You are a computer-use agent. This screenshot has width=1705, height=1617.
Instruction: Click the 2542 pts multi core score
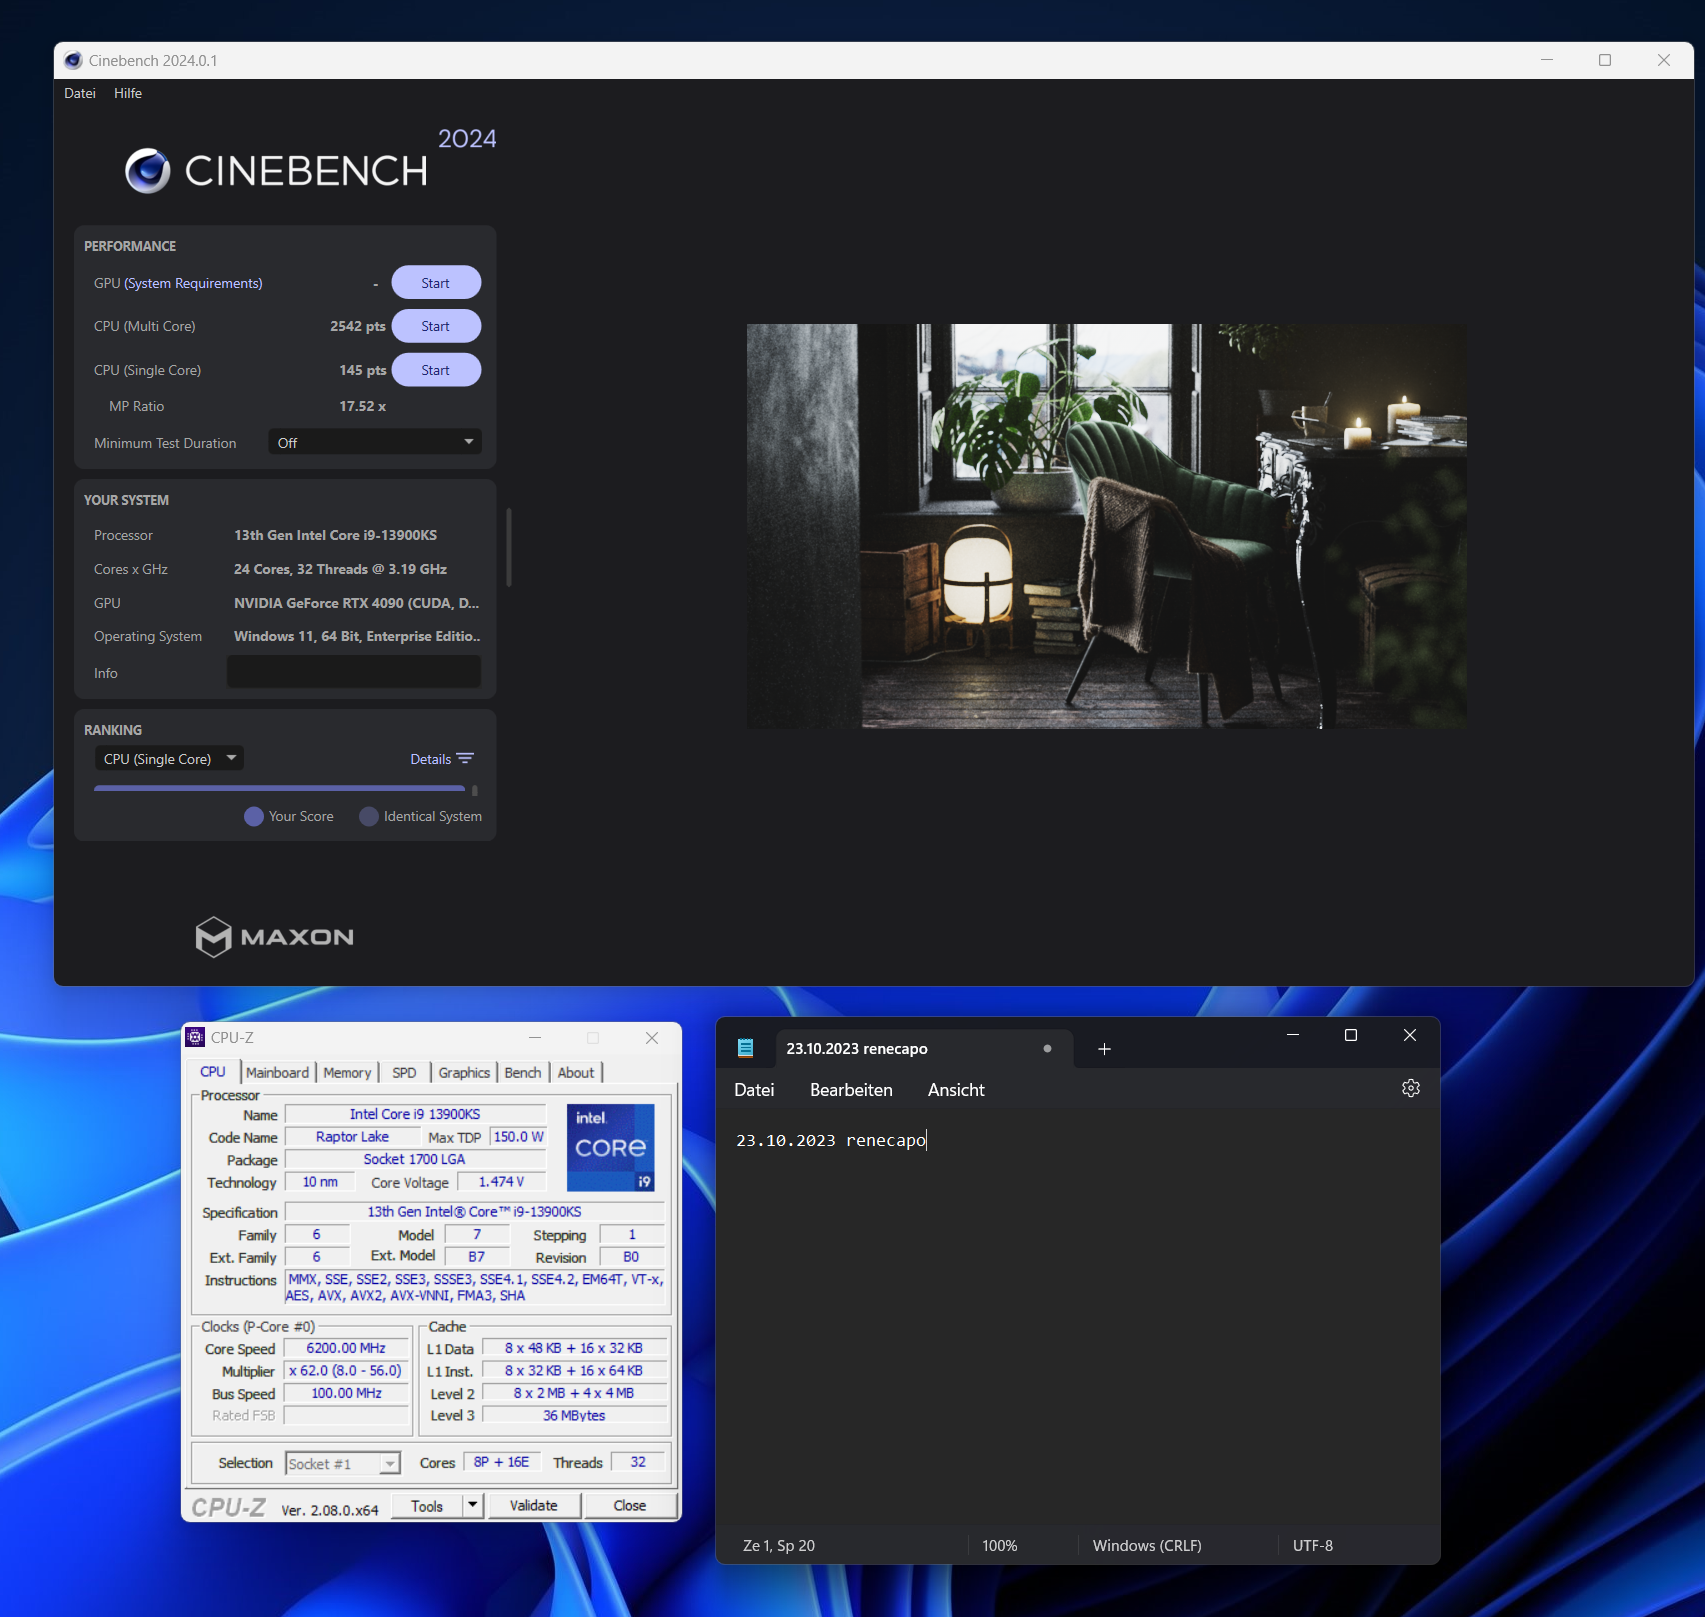pos(358,326)
